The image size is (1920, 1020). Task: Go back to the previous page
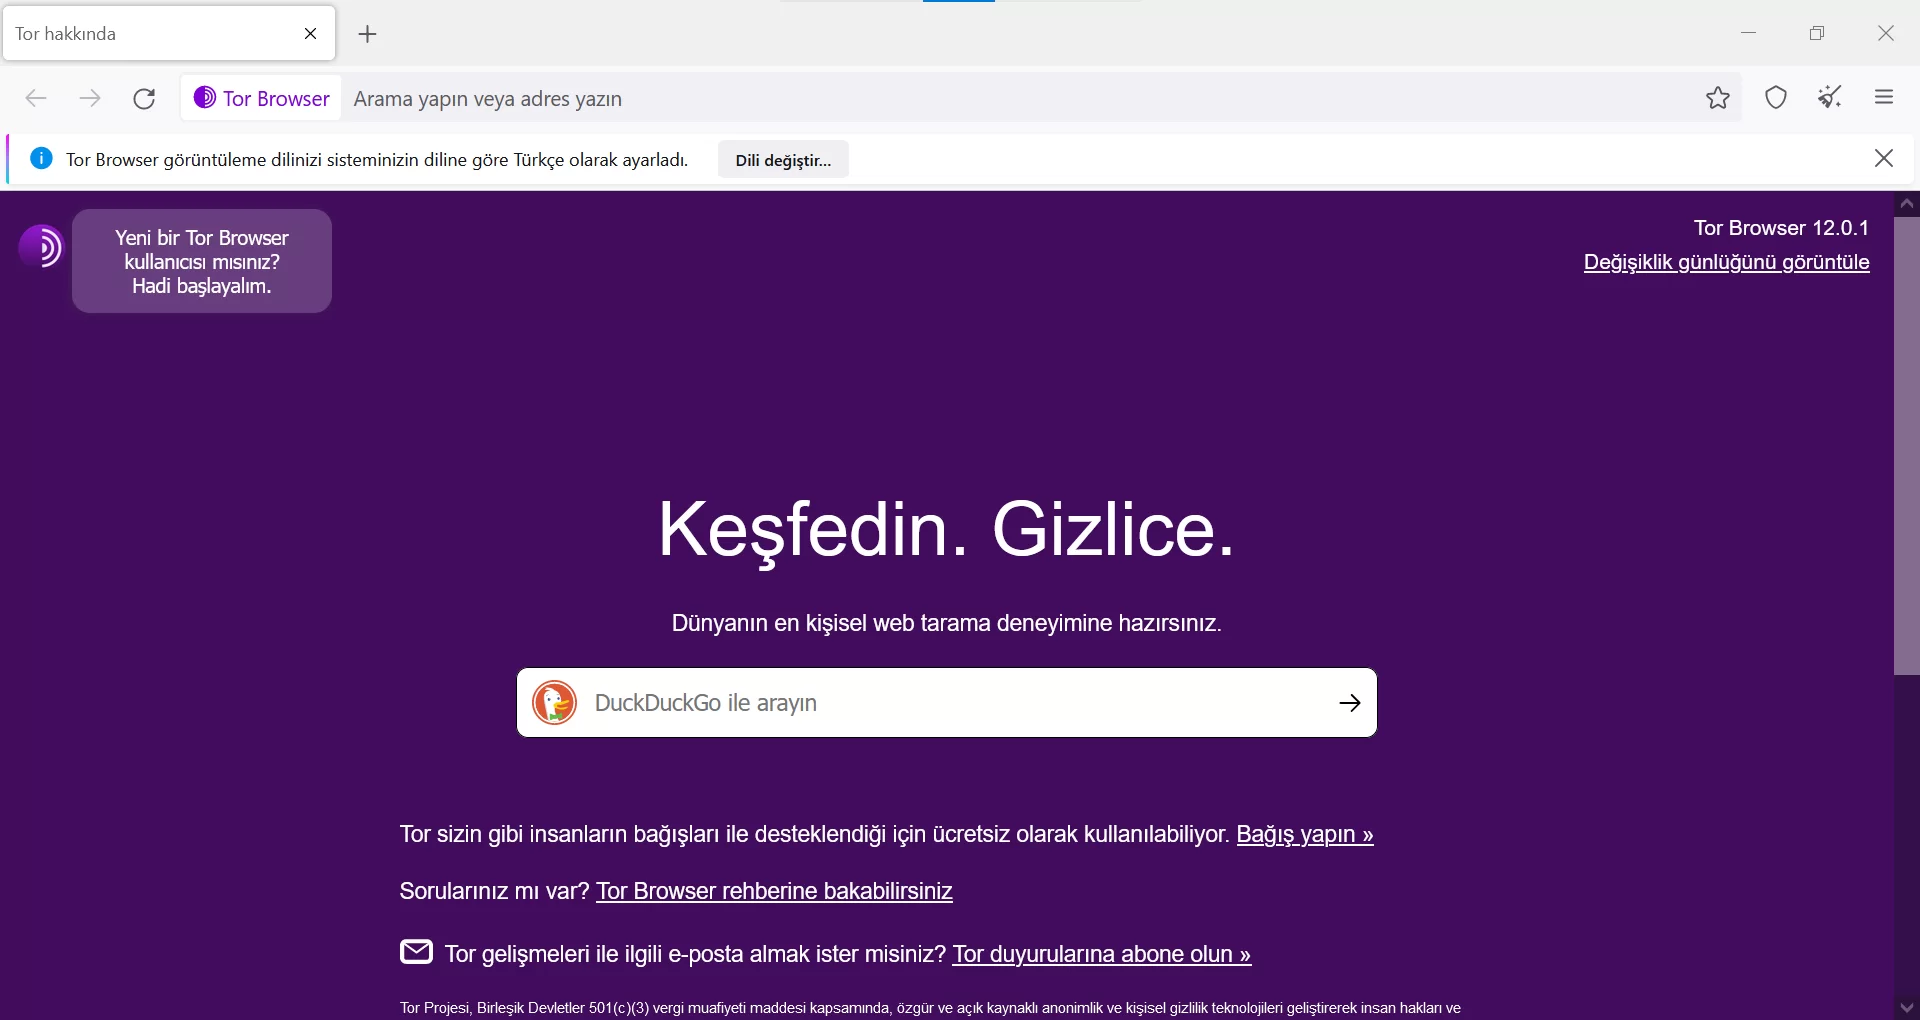click(36, 98)
